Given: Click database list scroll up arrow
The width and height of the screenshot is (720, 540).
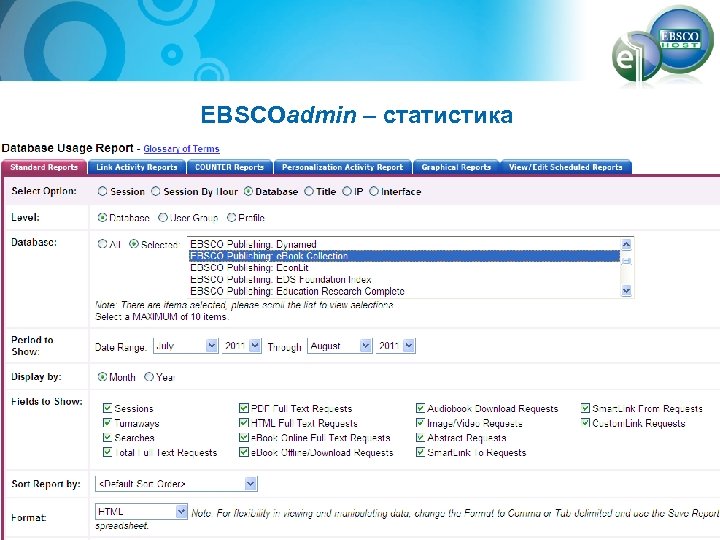Looking at the screenshot, I should [x=626, y=244].
